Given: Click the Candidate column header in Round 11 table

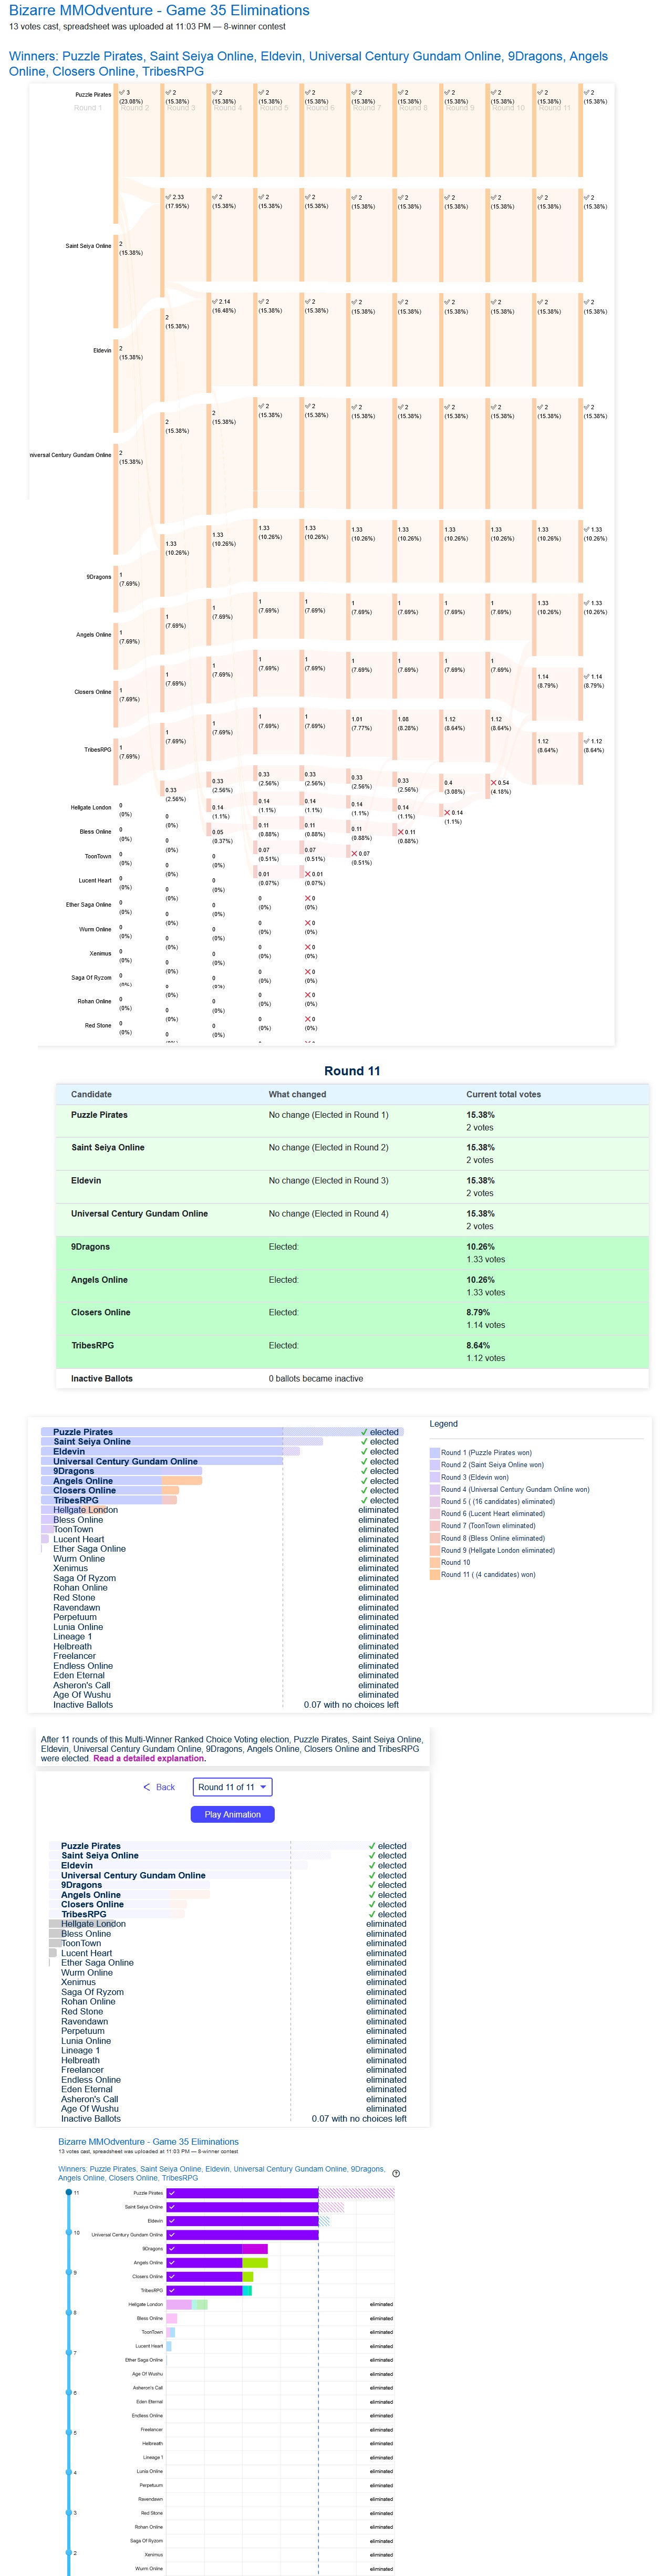Looking at the screenshot, I should [x=91, y=1094].
